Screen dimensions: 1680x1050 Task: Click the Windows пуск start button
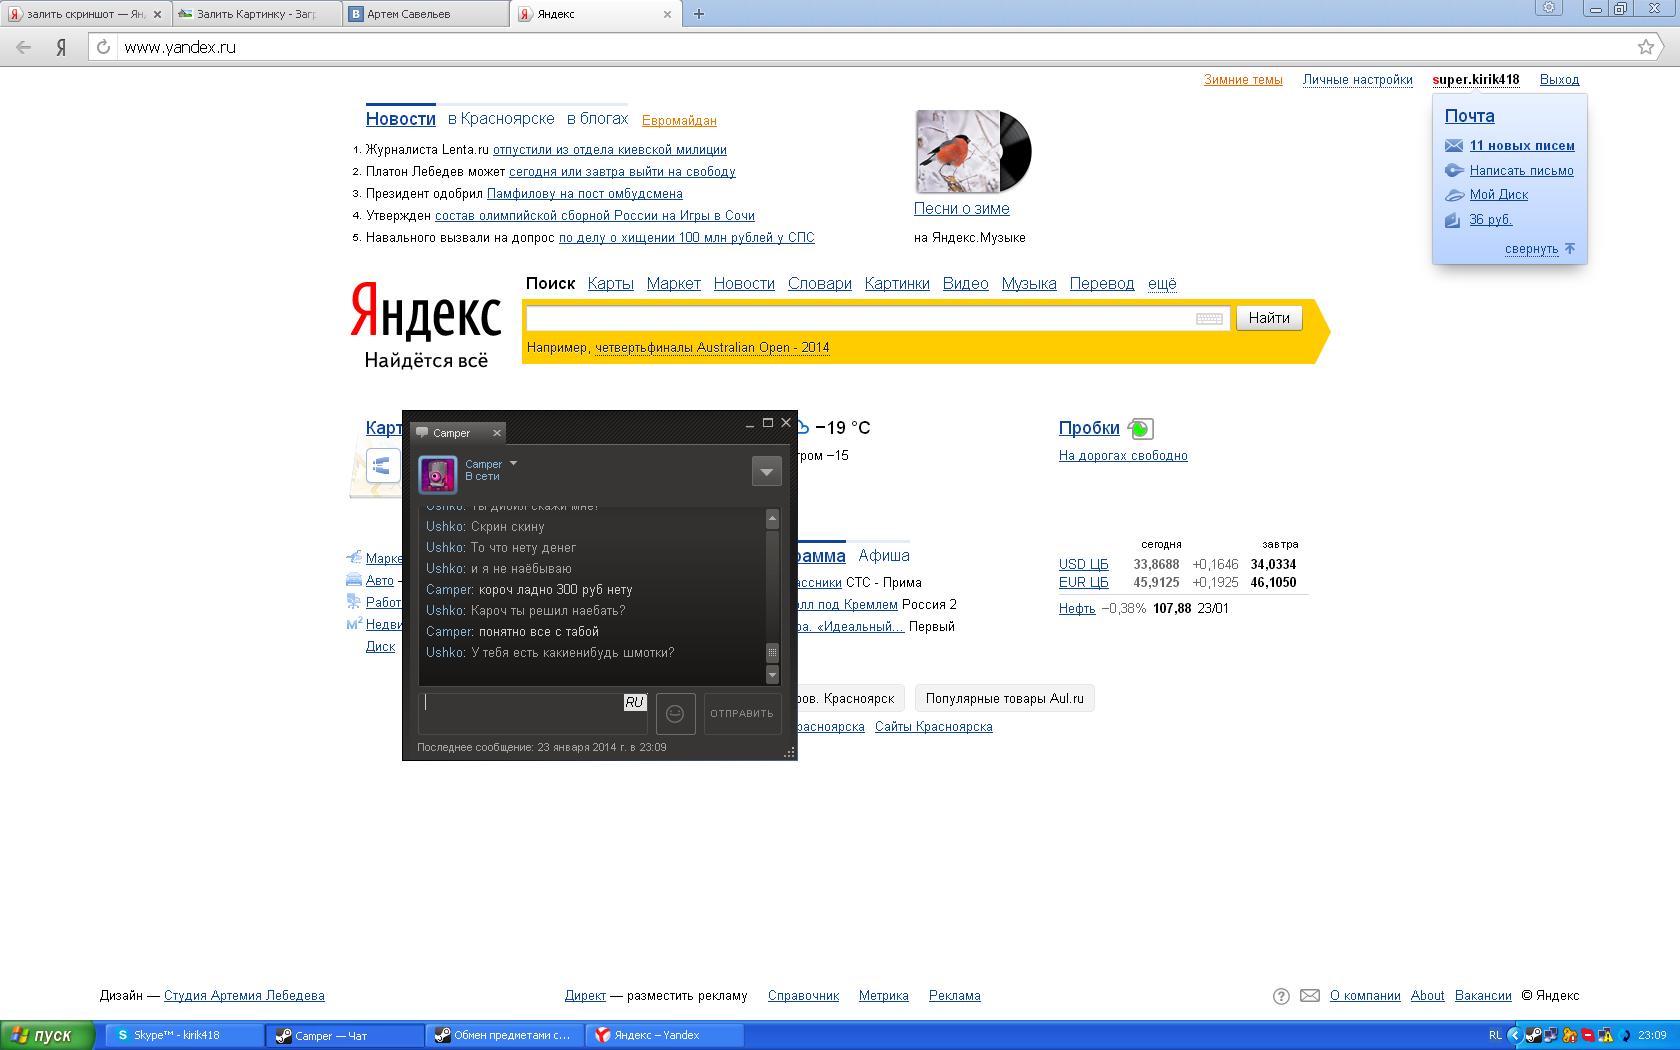(x=47, y=1035)
